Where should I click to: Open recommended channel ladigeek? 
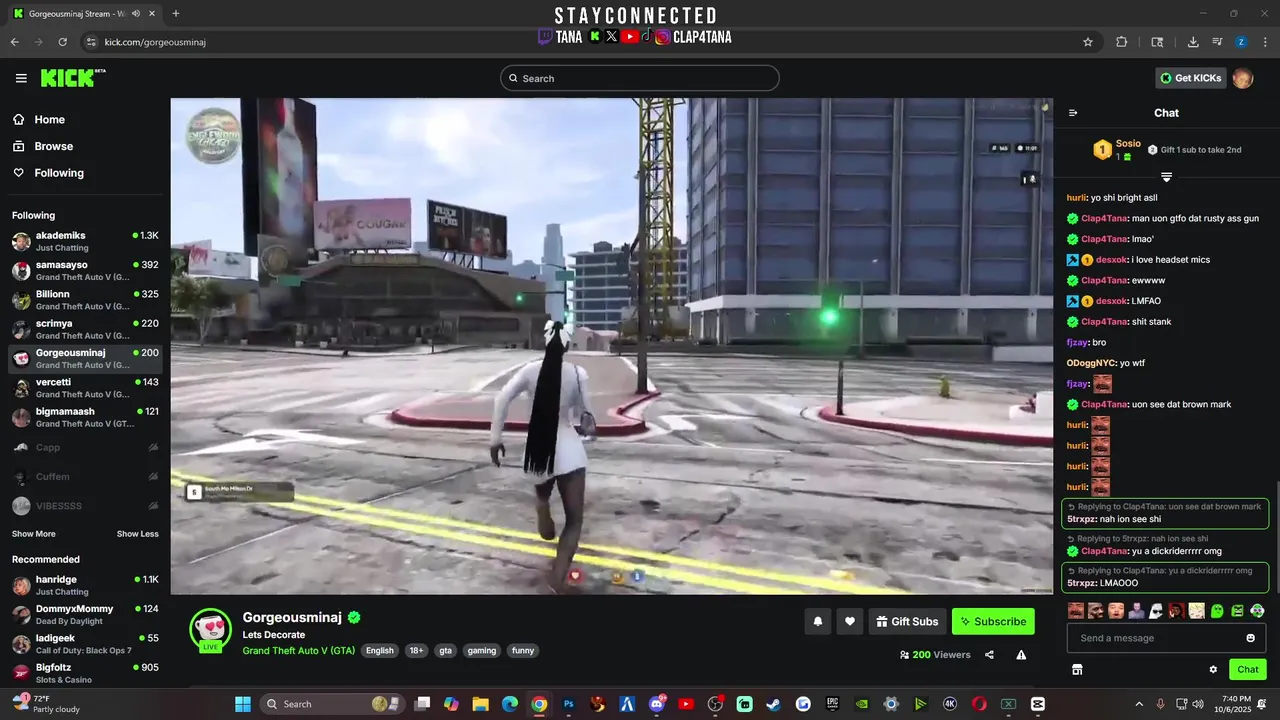pos(85,644)
